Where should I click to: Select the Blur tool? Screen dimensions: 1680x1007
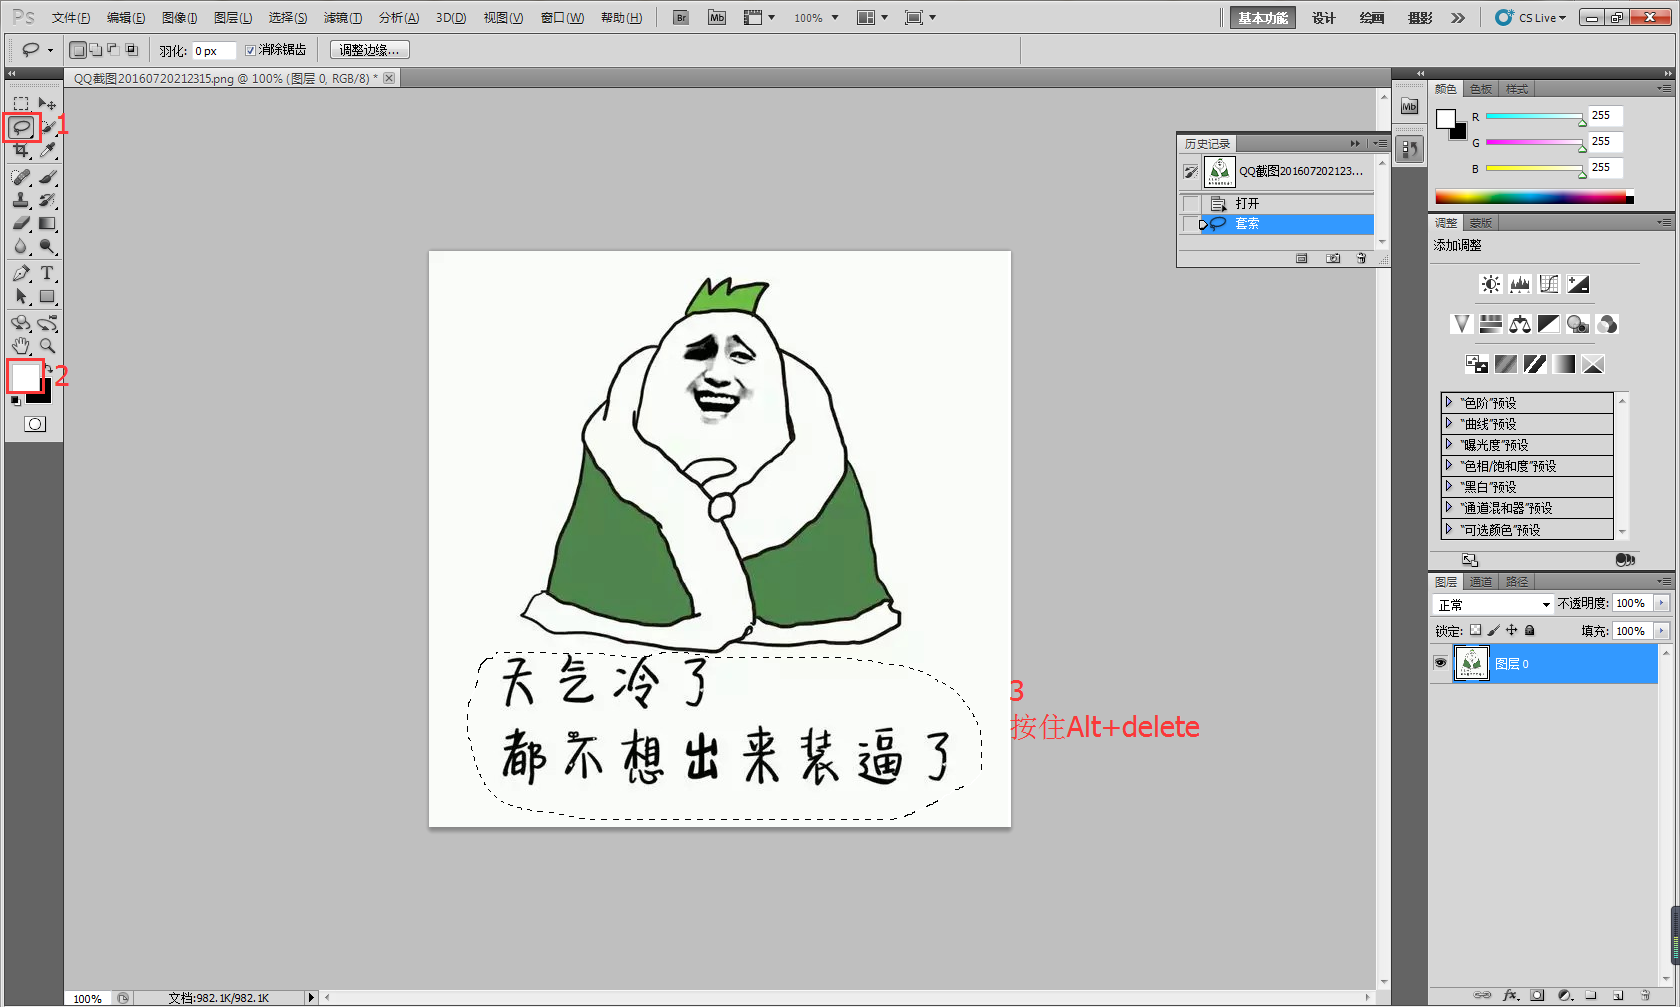click(x=21, y=246)
